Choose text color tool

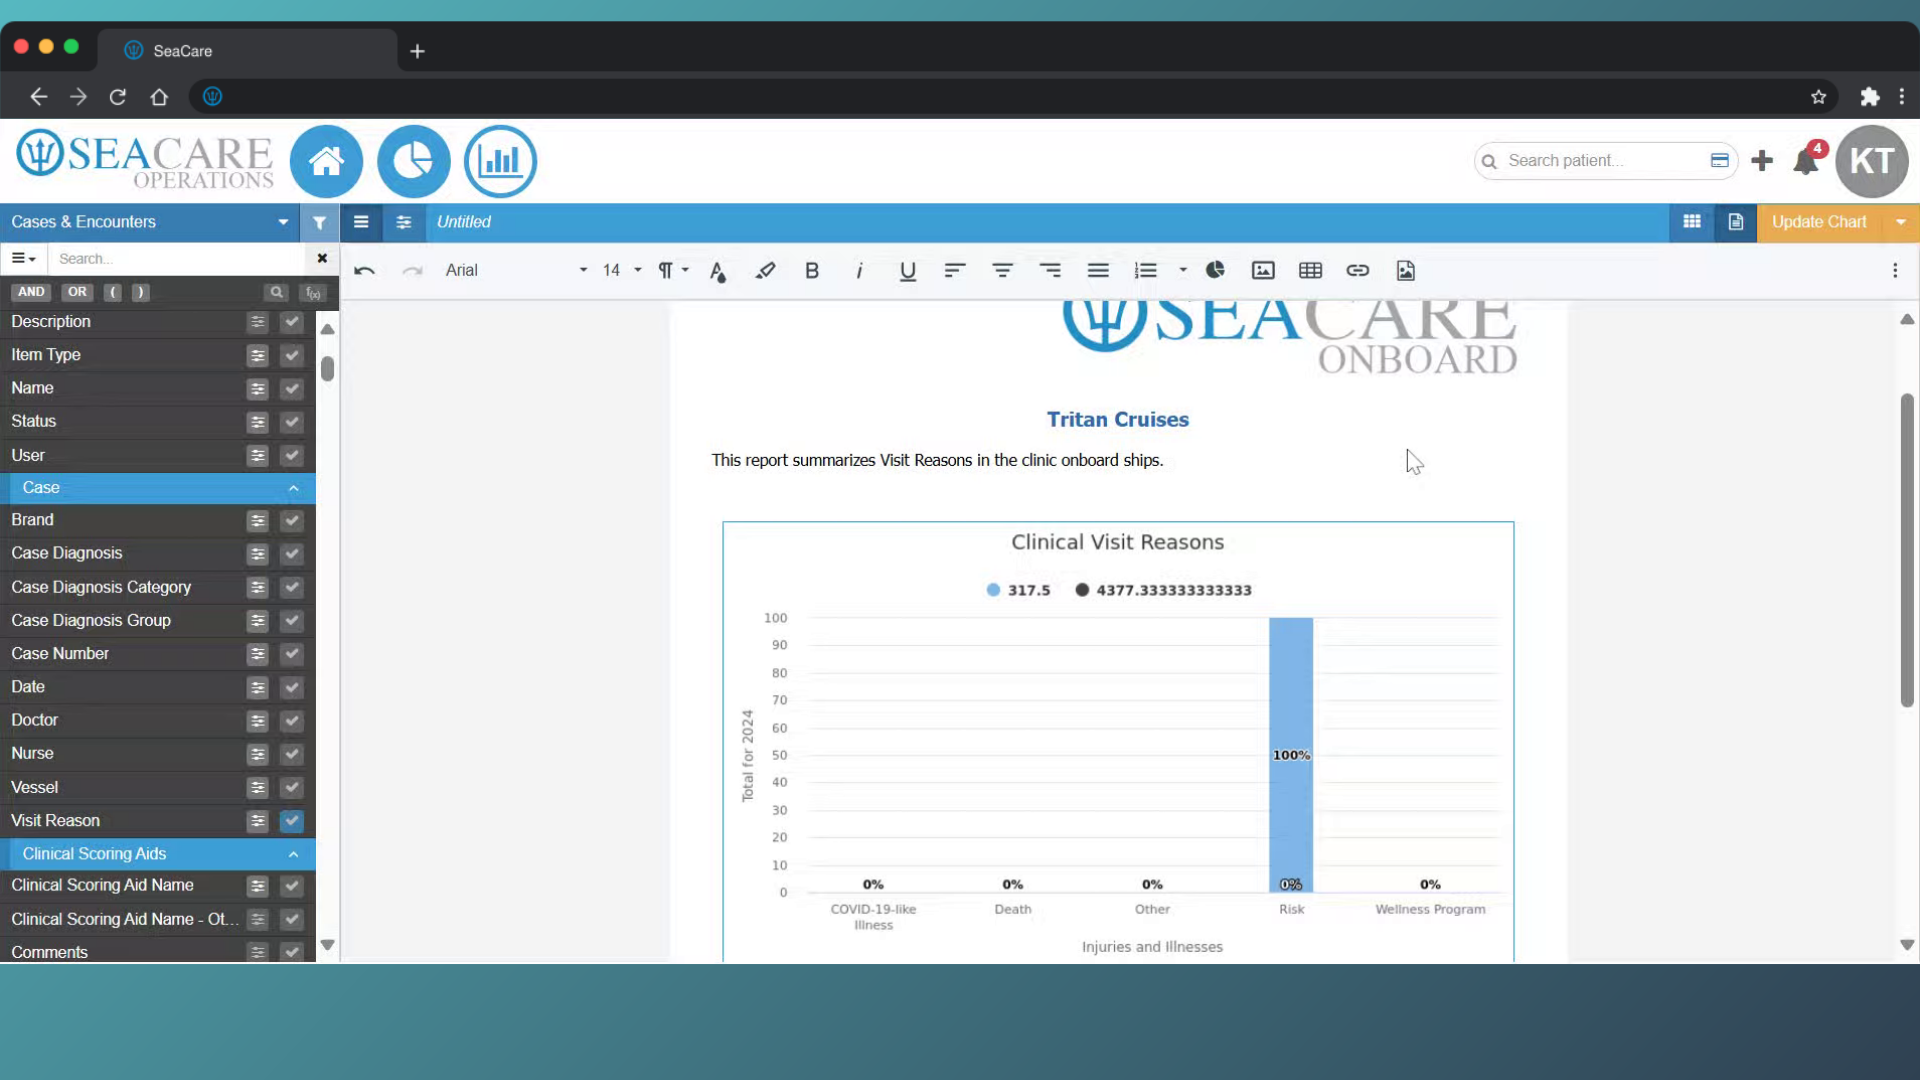point(717,271)
